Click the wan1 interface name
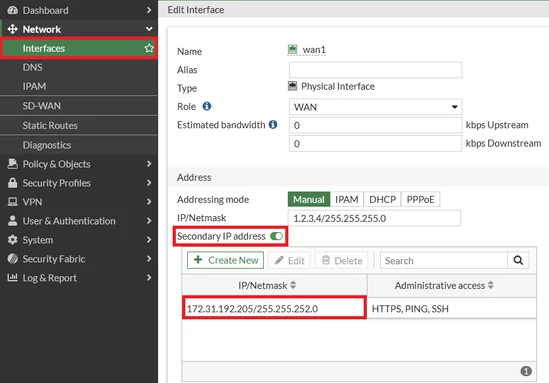The image size is (549, 383). (314, 50)
